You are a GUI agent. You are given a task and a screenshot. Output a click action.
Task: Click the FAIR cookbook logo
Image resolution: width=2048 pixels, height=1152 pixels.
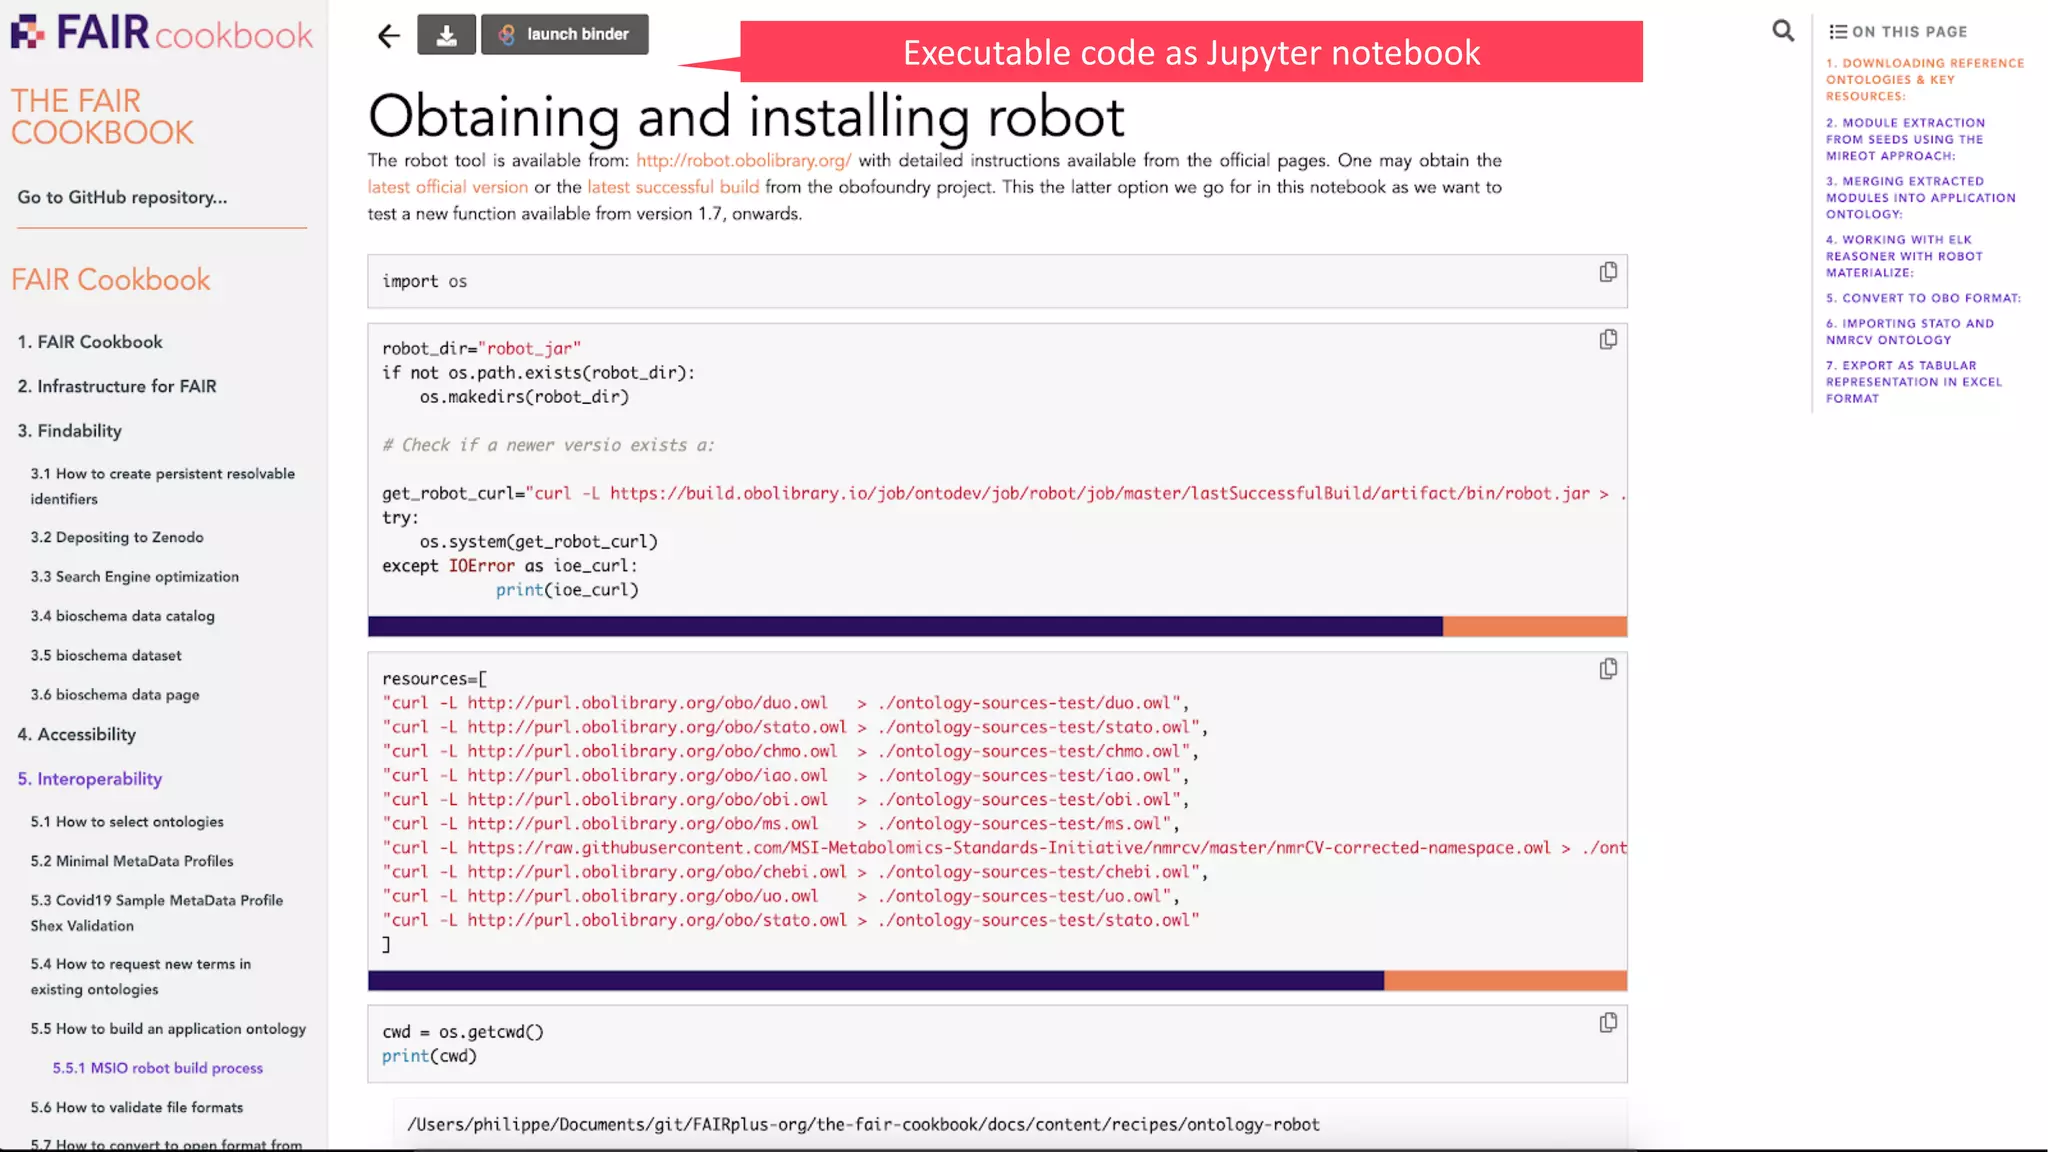[x=162, y=33]
